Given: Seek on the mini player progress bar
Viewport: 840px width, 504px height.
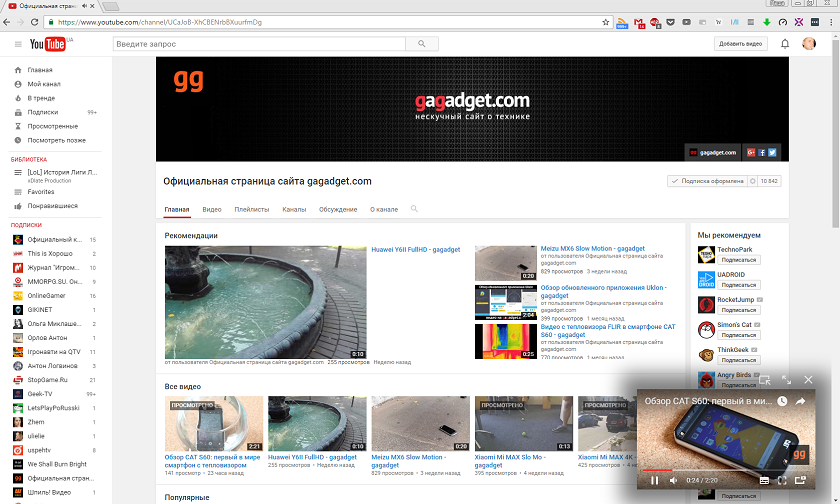Looking at the screenshot, I should click(x=726, y=470).
